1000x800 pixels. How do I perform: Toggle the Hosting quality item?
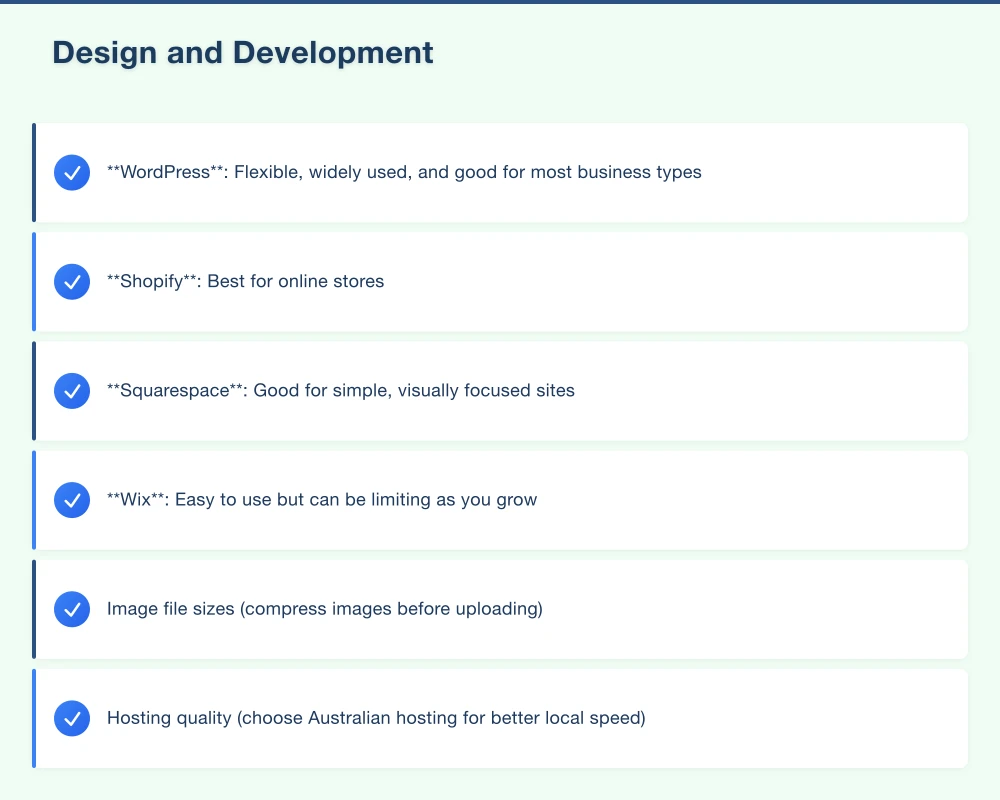click(500, 718)
